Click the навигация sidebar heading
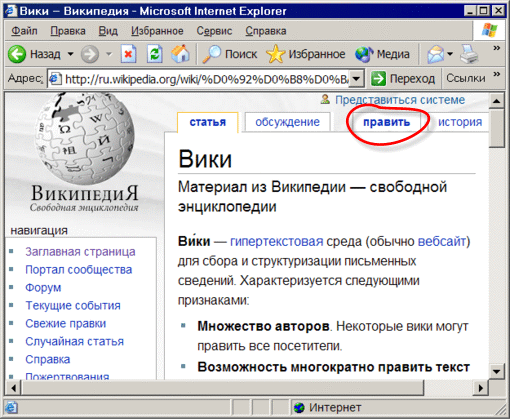This screenshot has width=510, height=419. 39,230
